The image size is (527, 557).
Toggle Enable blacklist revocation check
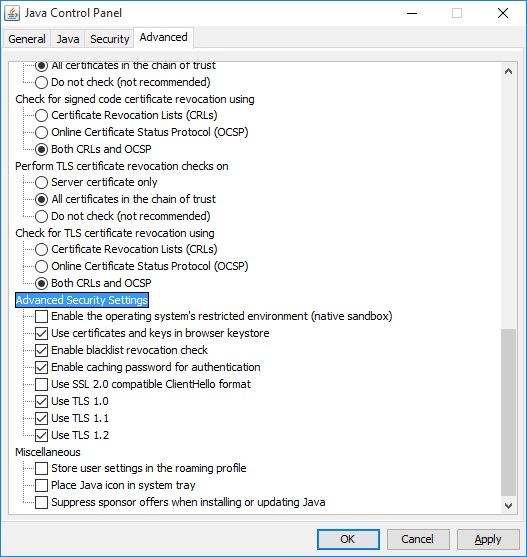[x=42, y=350]
